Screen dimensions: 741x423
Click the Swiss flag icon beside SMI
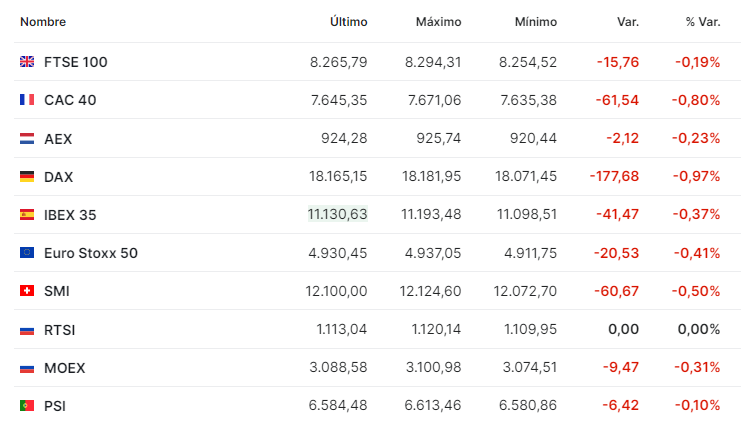pos(27,290)
